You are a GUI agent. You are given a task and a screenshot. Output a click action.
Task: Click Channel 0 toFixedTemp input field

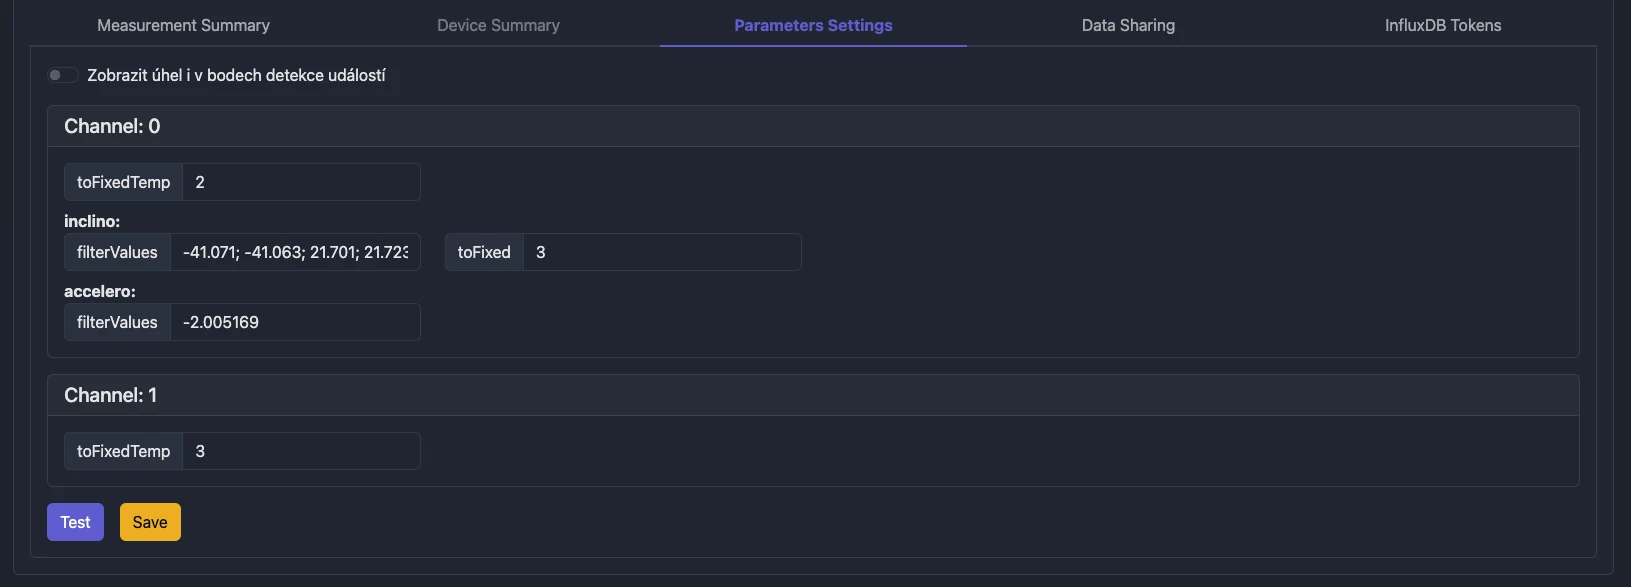[301, 182]
